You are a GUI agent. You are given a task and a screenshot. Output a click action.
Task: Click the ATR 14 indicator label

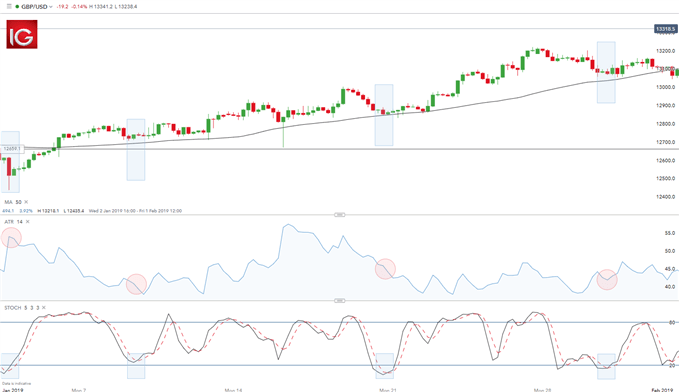pyautogui.click(x=13, y=222)
